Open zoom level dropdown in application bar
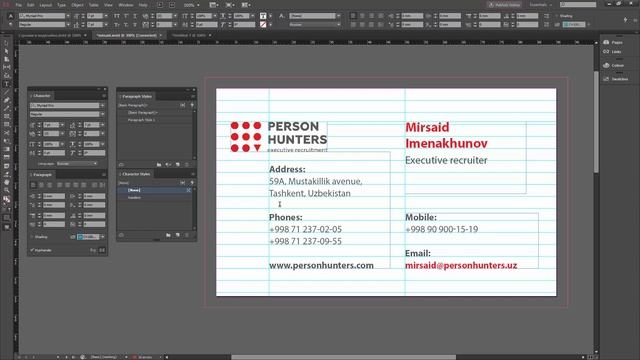 198,5
